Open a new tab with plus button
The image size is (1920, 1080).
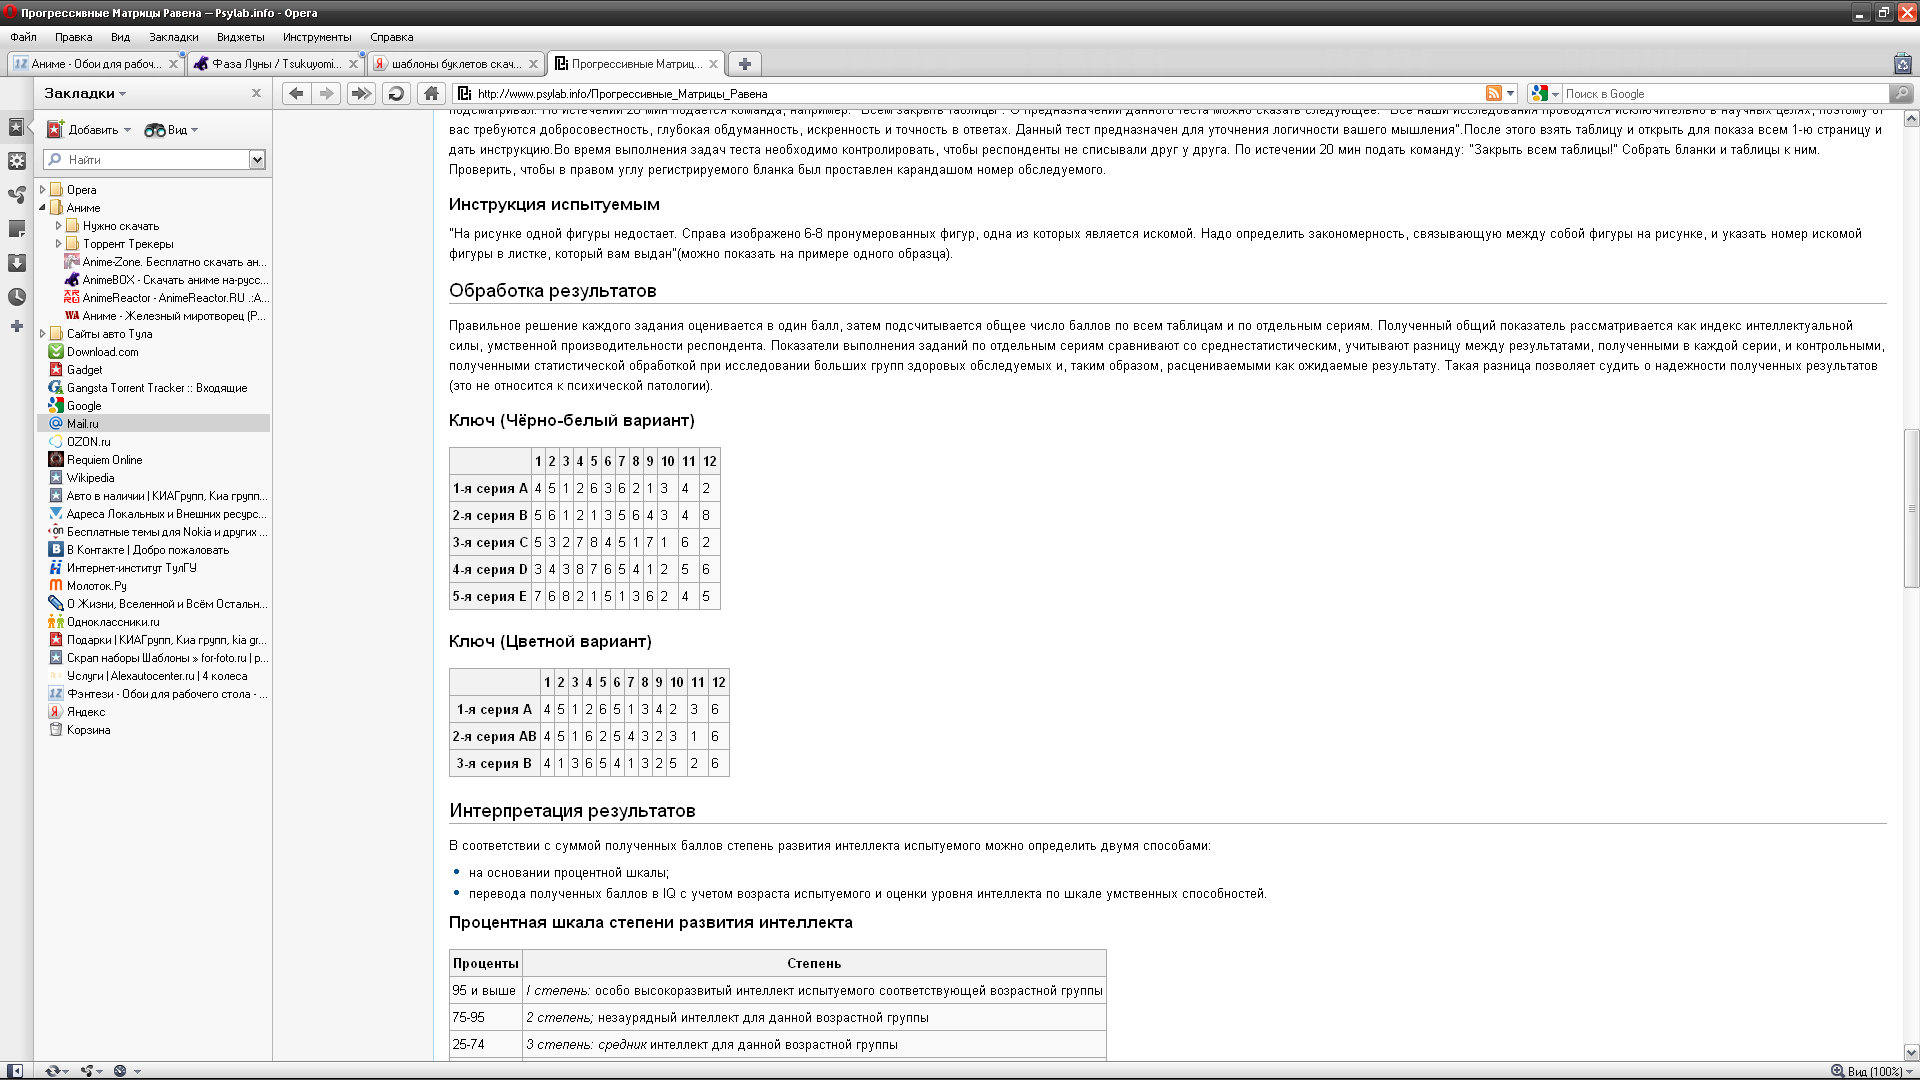pyautogui.click(x=745, y=64)
